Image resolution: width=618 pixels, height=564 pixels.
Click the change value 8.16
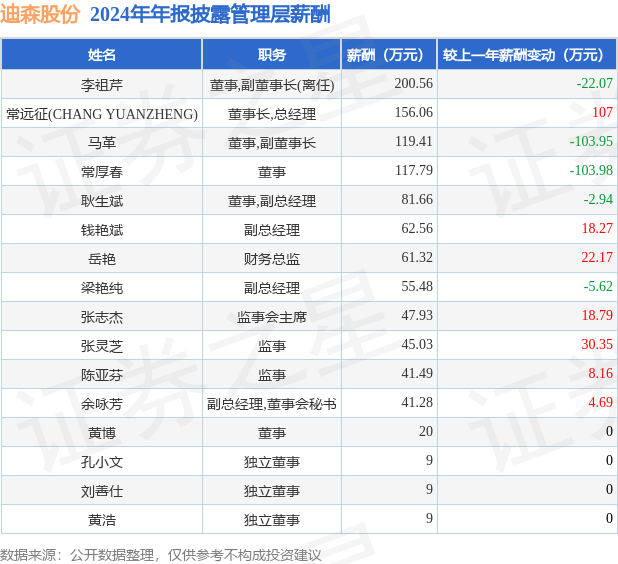tap(601, 373)
